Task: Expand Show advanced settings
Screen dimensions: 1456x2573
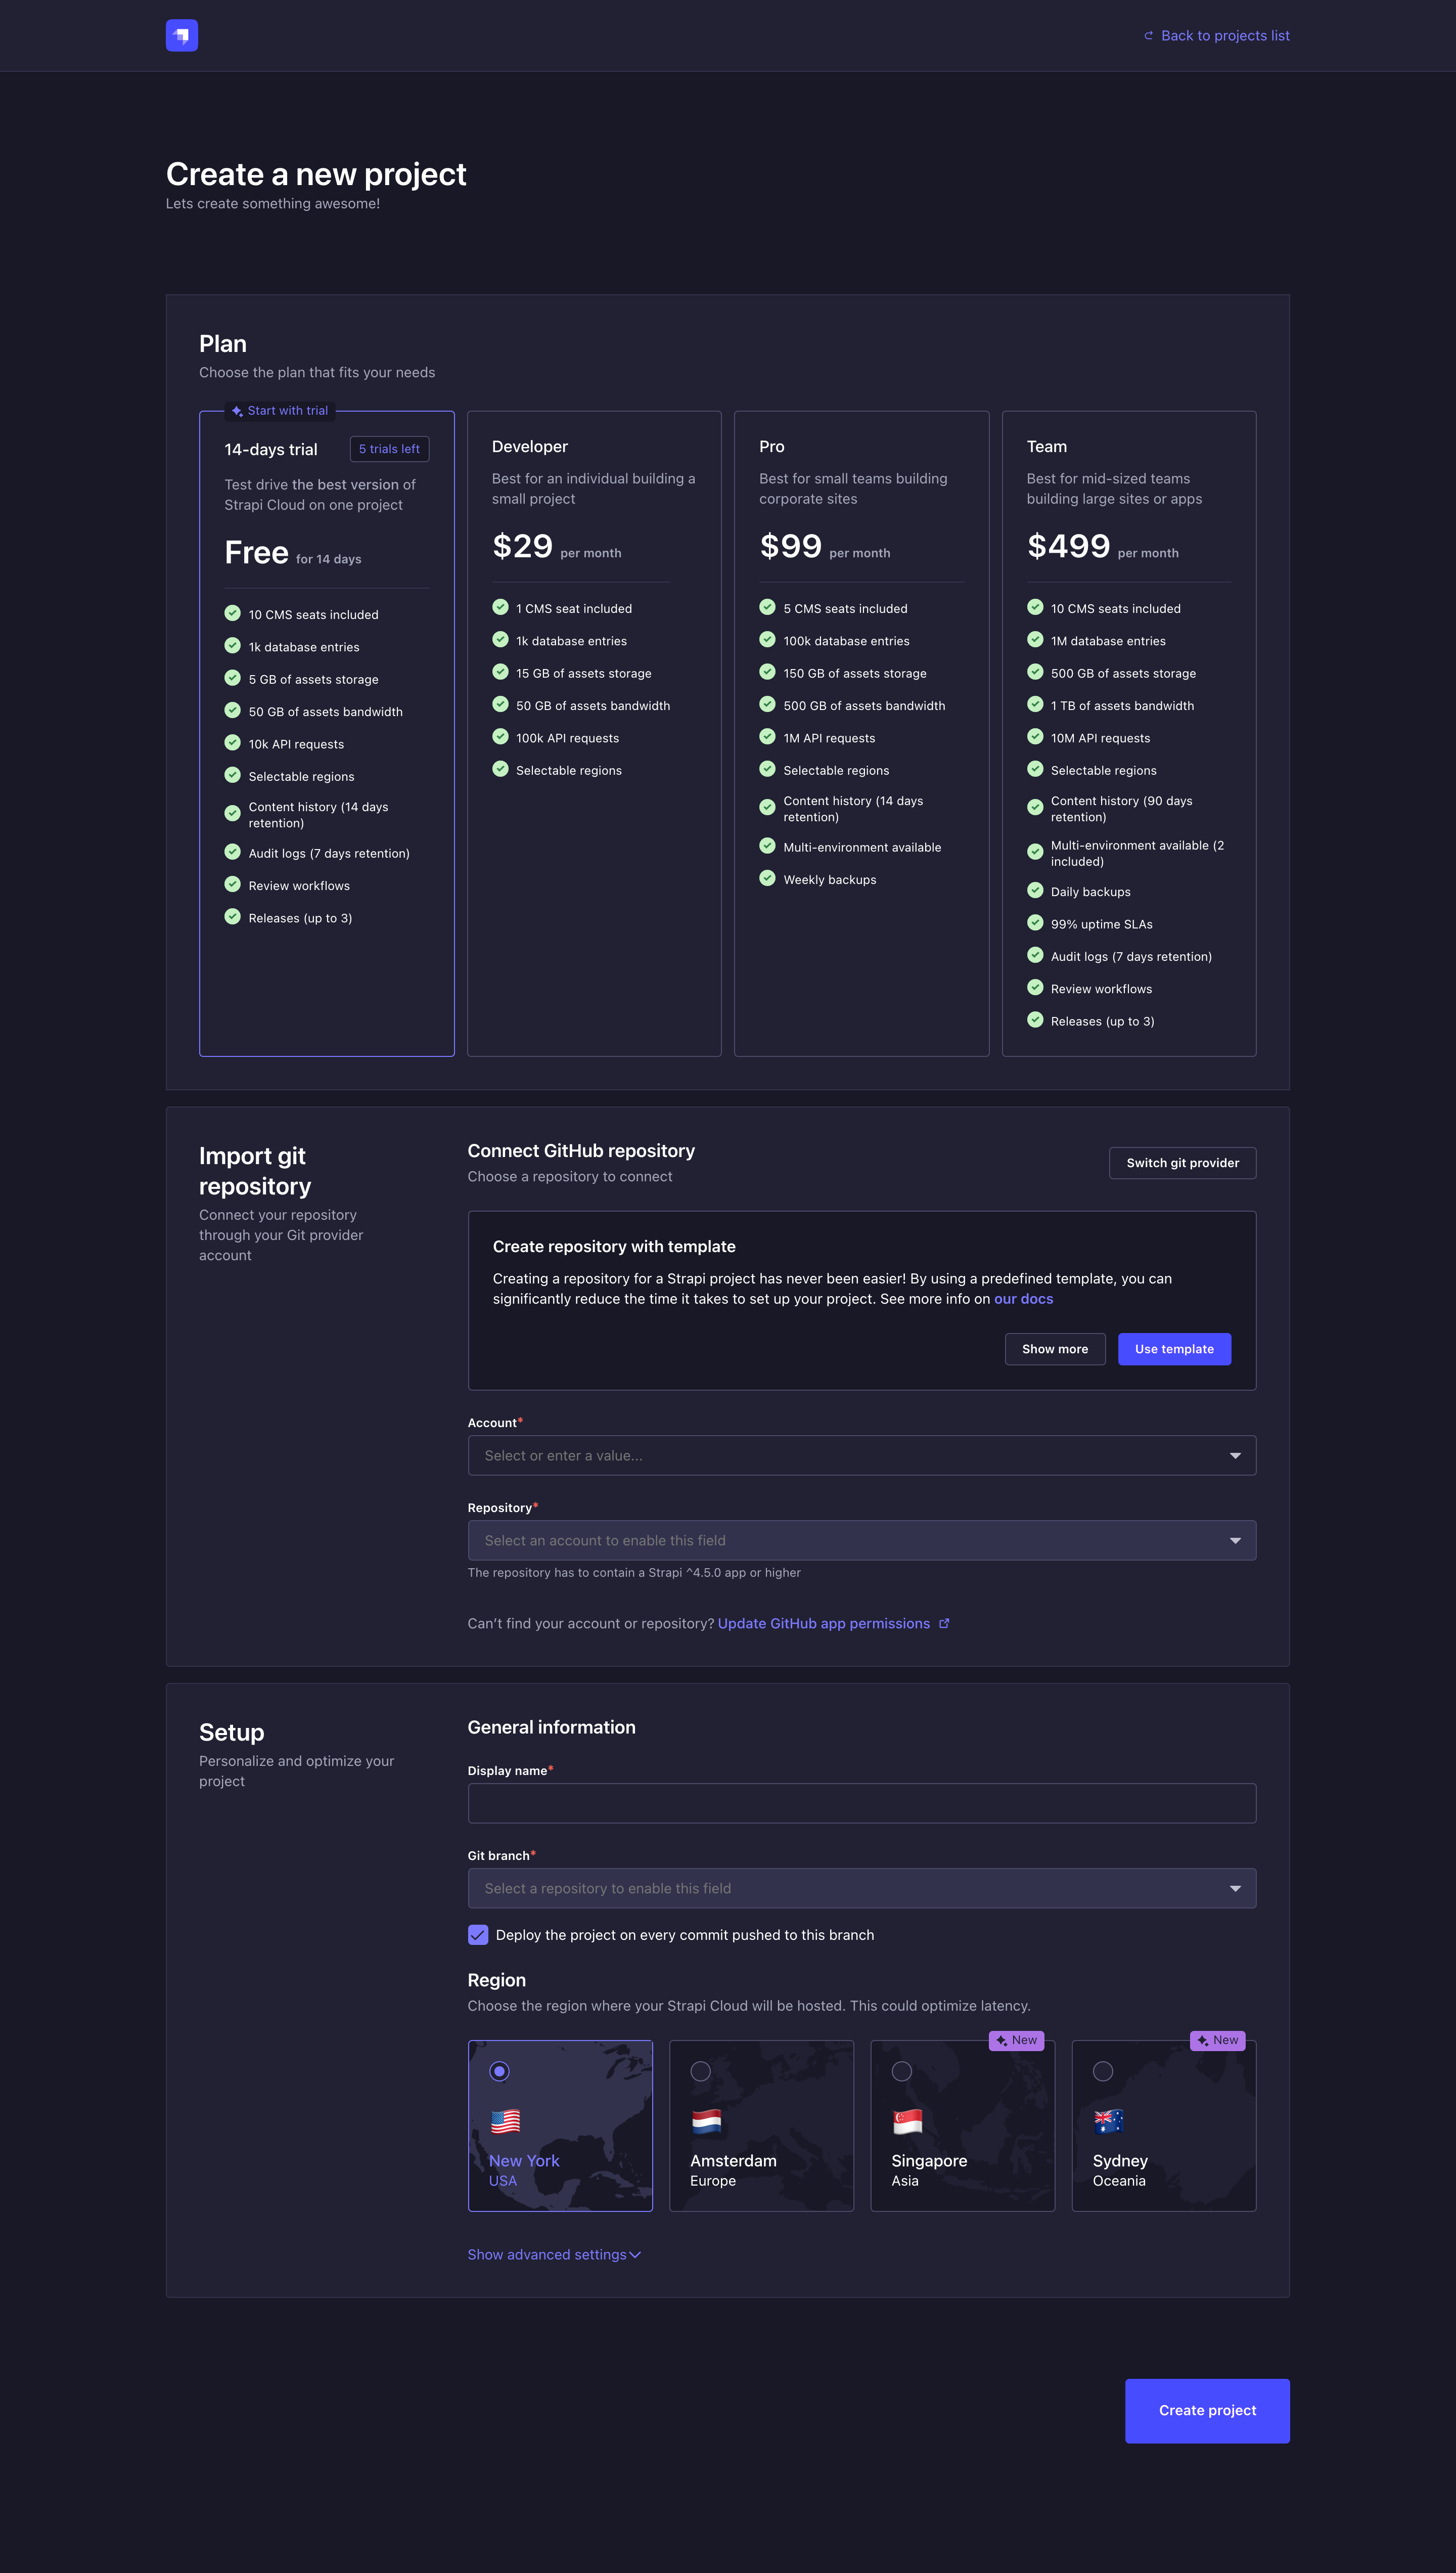Action: (x=554, y=2254)
